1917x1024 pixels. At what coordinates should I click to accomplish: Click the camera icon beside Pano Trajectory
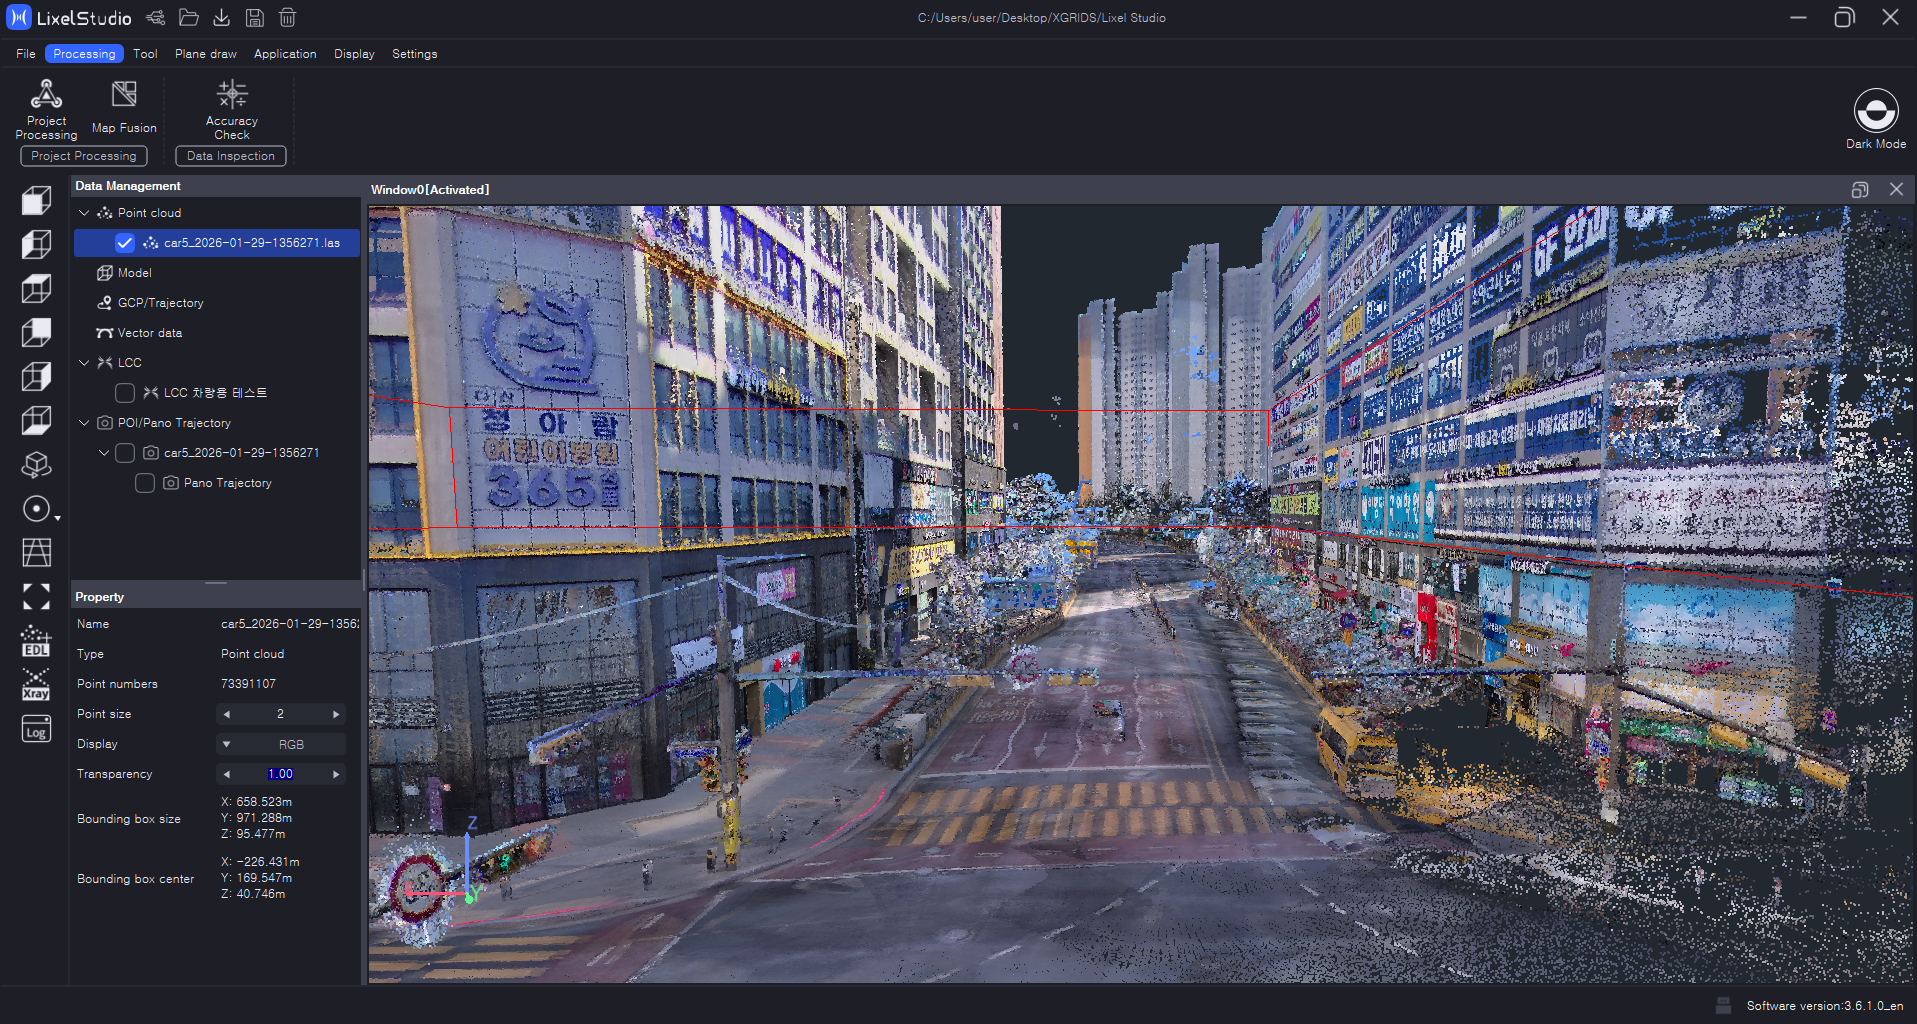[x=171, y=483]
